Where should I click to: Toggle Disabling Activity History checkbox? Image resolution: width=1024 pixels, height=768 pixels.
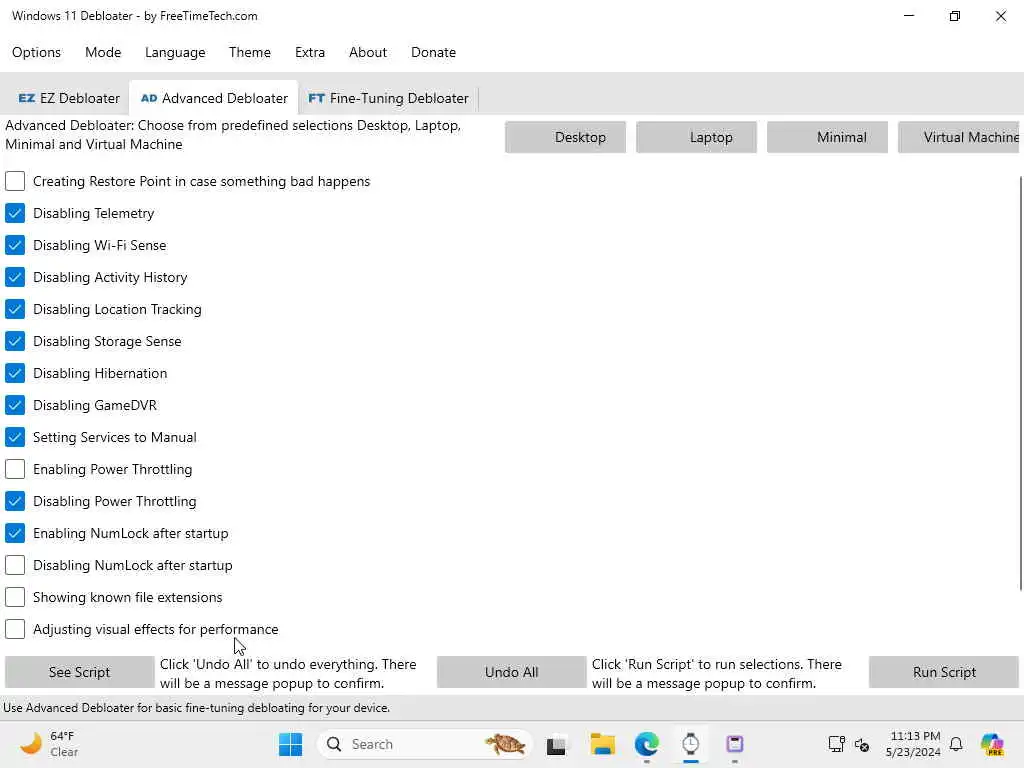[x=15, y=277]
